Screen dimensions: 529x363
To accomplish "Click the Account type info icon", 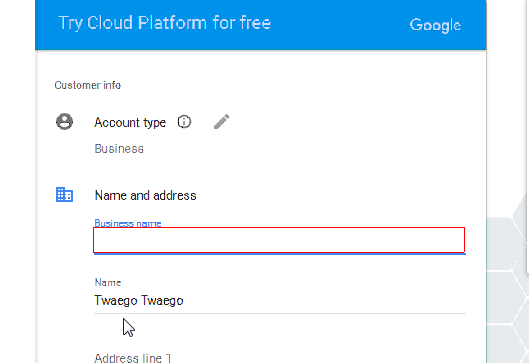I will point(184,122).
